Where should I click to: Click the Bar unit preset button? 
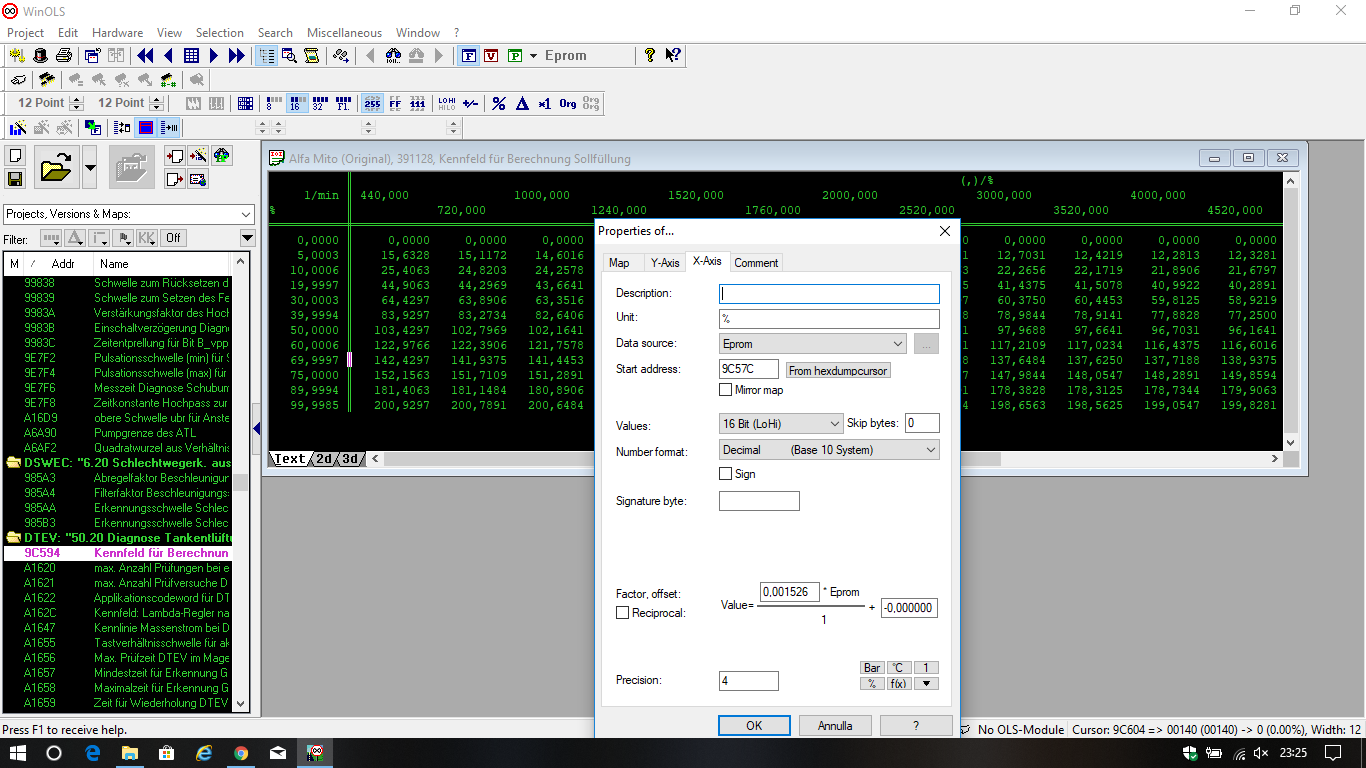click(872, 668)
